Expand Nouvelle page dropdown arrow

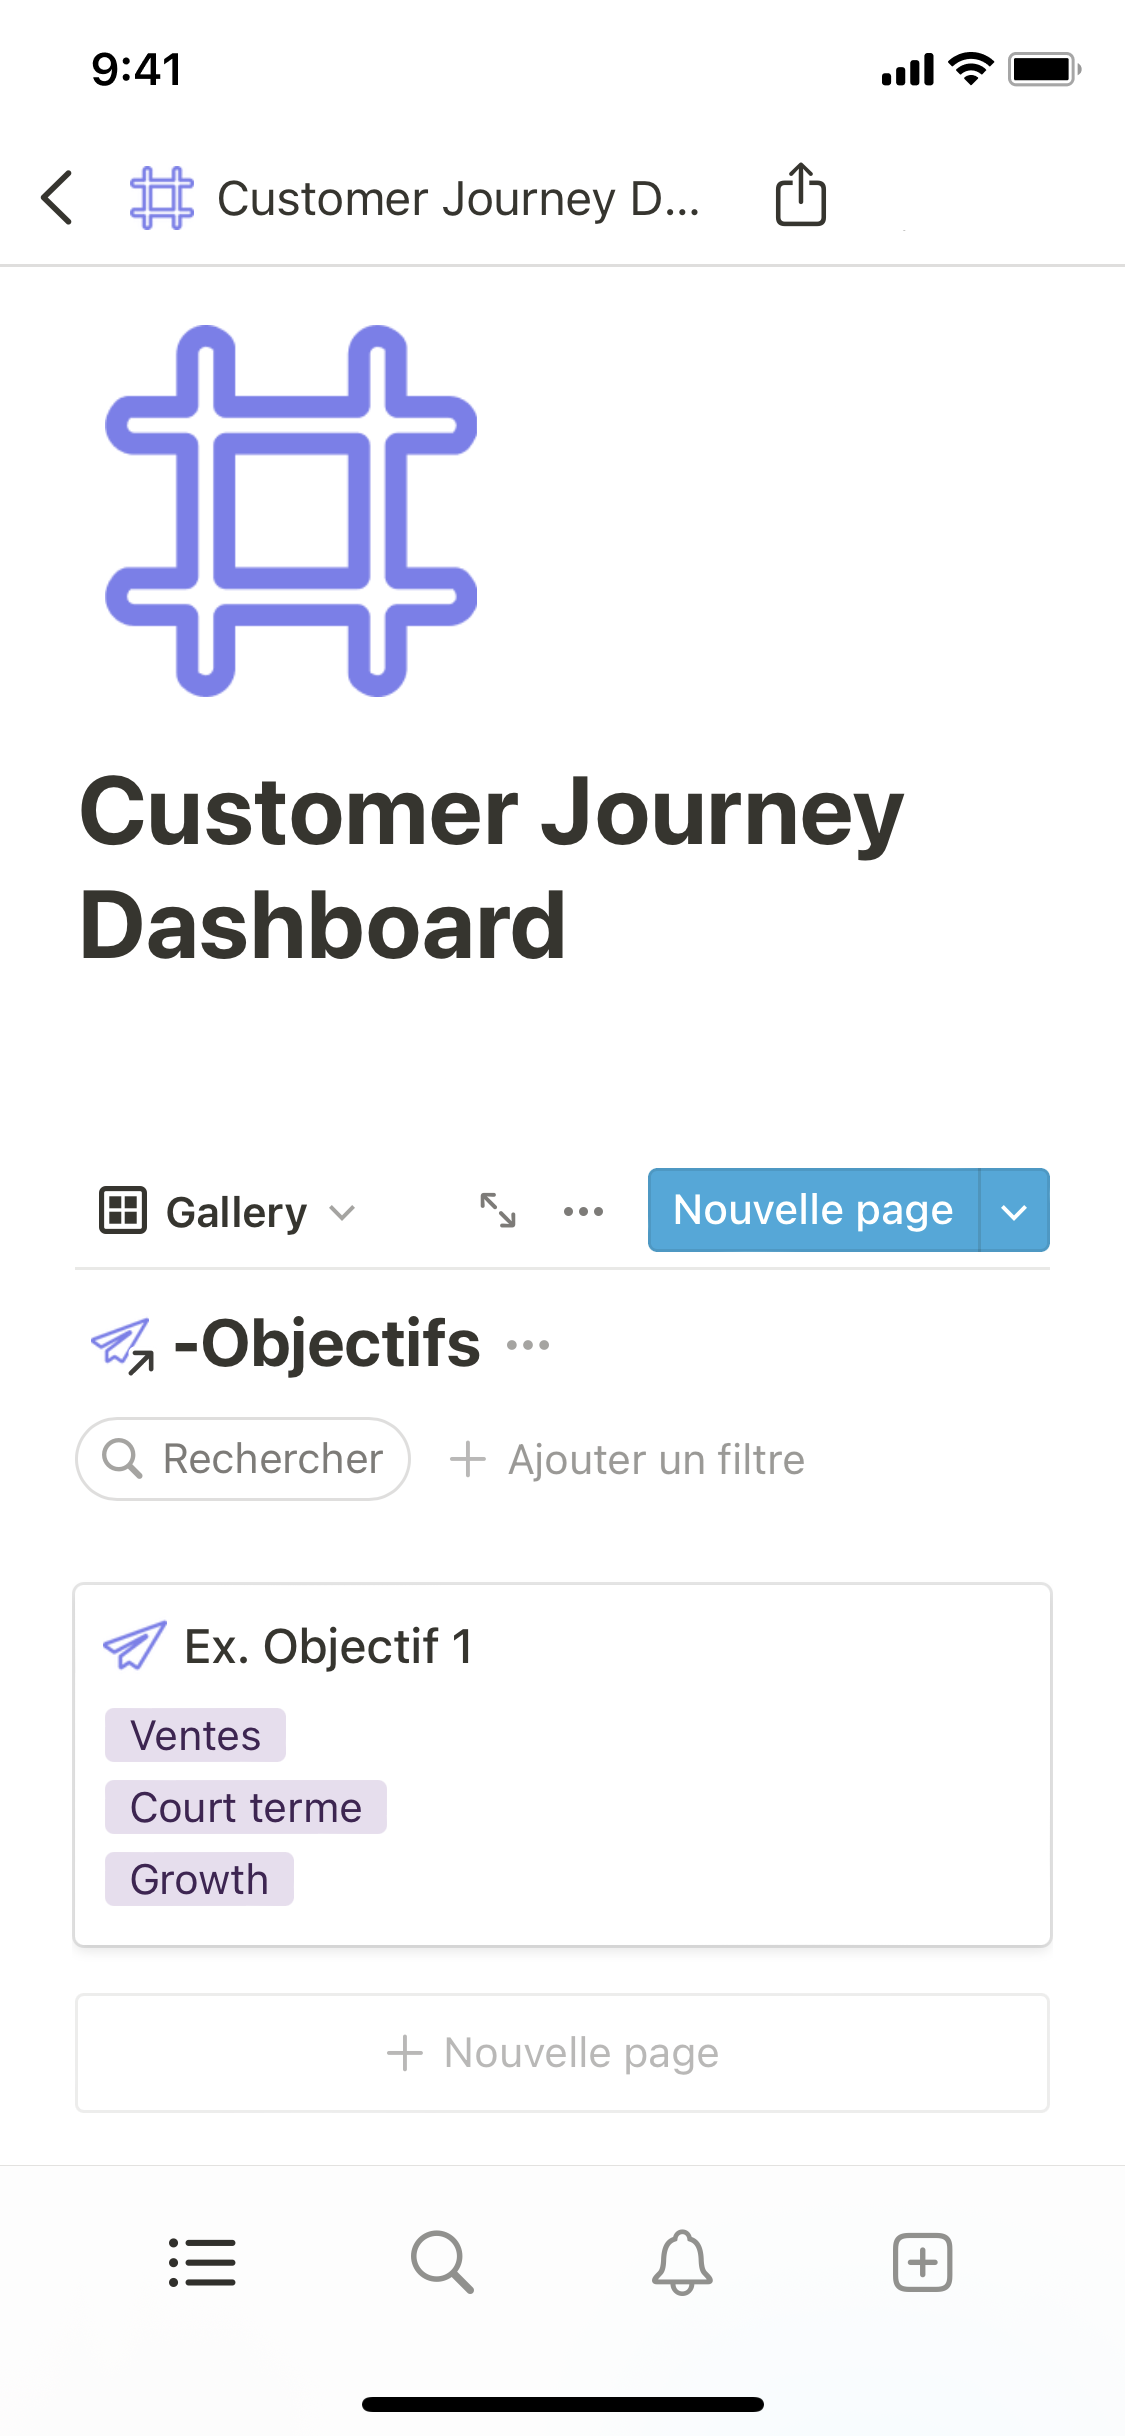(x=1014, y=1211)
